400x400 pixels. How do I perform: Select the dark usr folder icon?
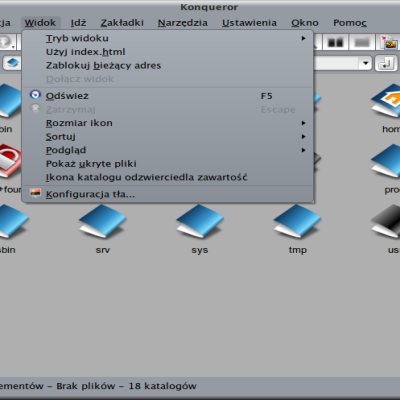pyautogui.click(x=386, y=221)
